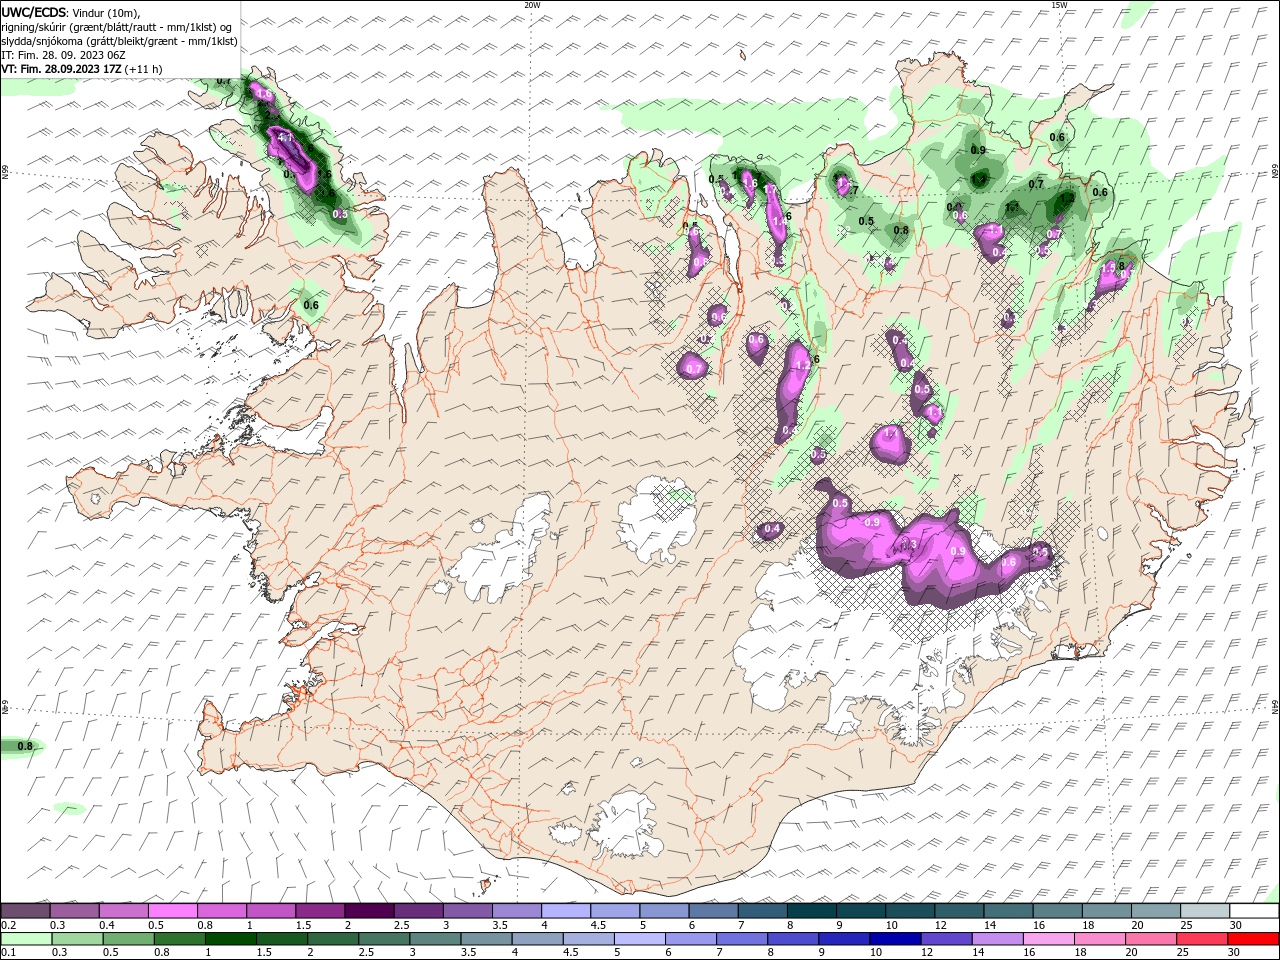
Task: Pick the top-row swatch between 1.5 and 2
Action: (x=320, y=911)
